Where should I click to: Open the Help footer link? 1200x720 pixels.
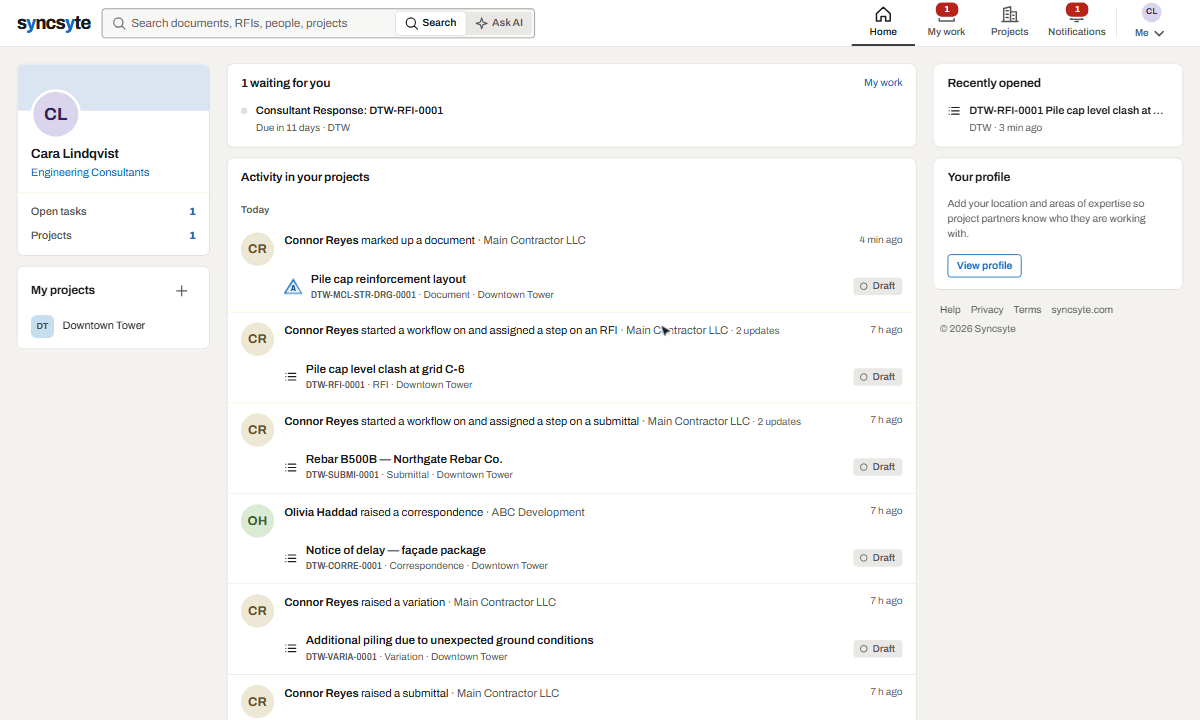(x=950, y=310)
